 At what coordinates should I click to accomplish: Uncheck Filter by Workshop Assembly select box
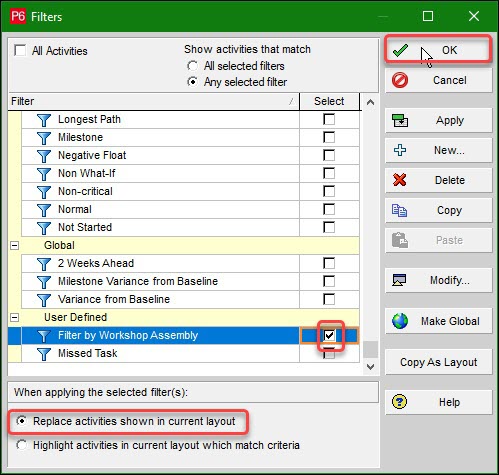(x=329, y=335)
